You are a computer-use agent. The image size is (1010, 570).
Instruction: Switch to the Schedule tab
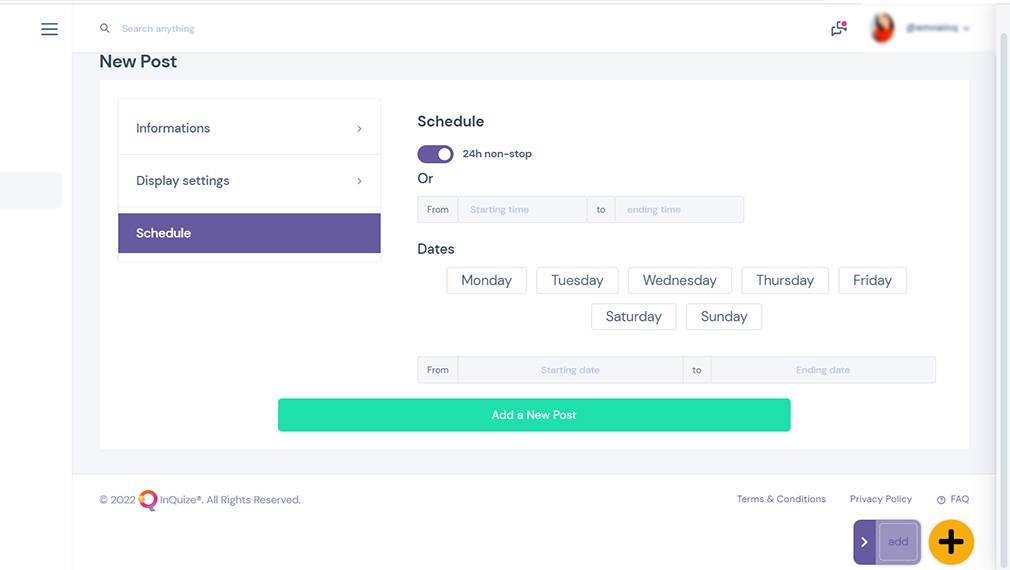(x=249, y=233)
